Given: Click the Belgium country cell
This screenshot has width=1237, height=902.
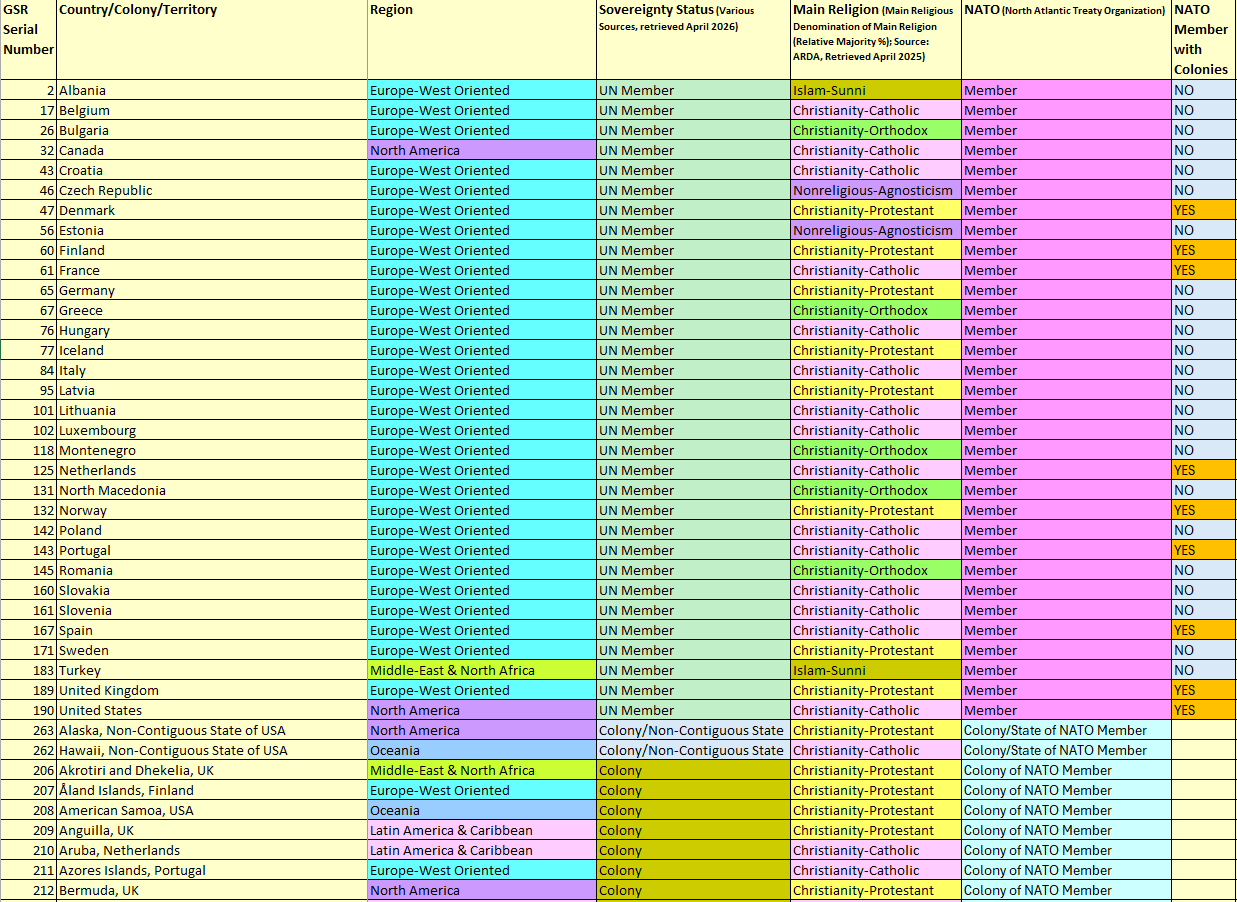Looking at the screenshot, I should pos(212,110).
